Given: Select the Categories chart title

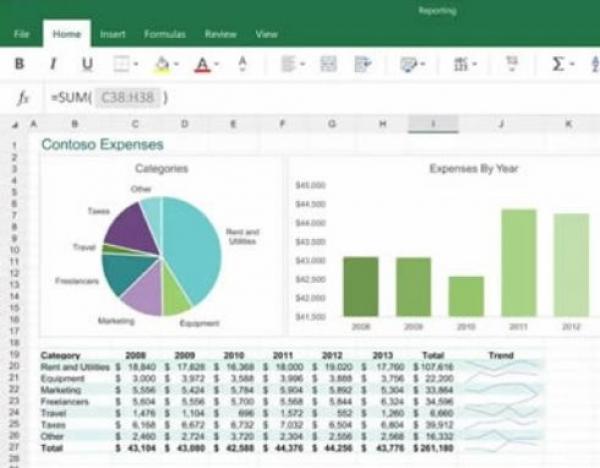Looking at the screenshot, I should [x=162, y=168].
